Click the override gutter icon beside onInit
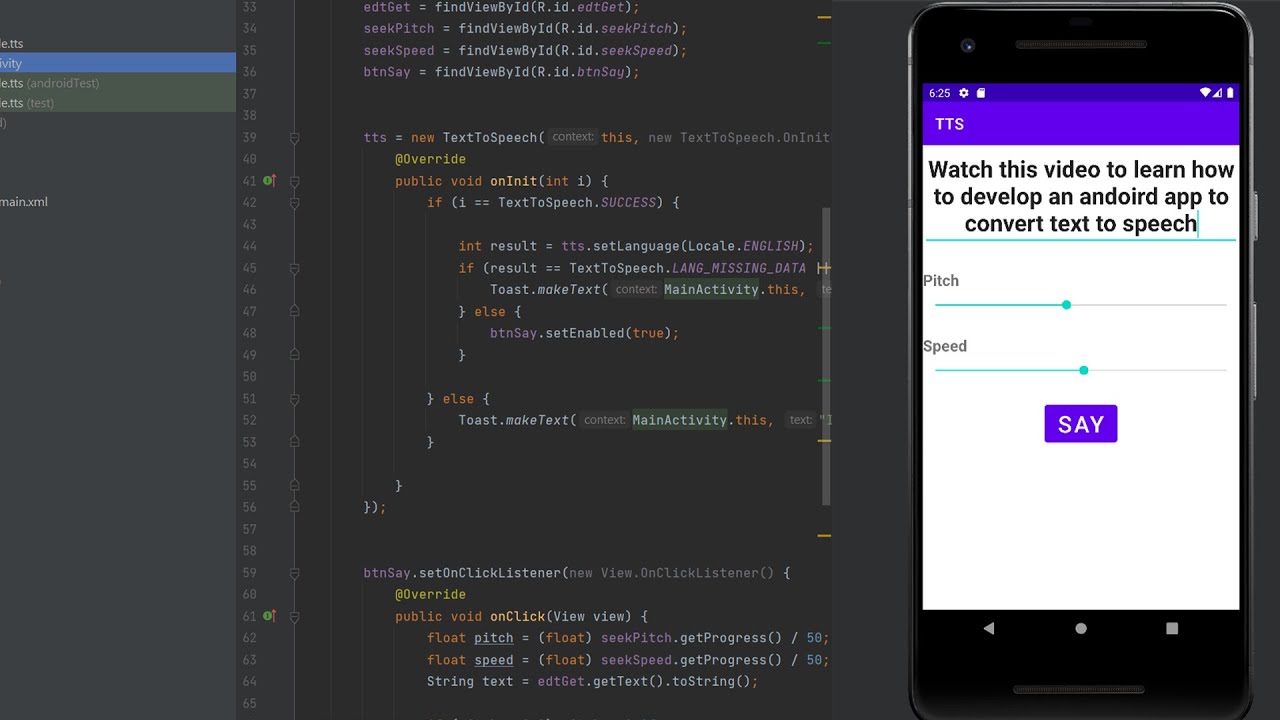This screenshot has width=1280, height=720. pos(269,181)
